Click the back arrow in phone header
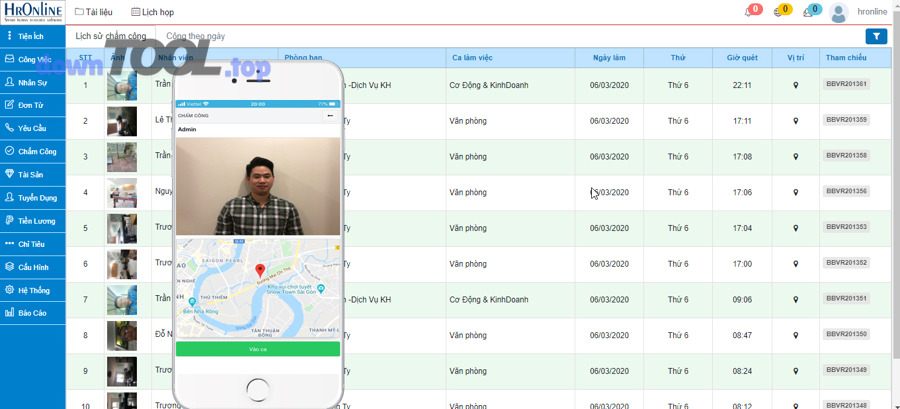The height and width of the screenshot is (409, 900). tap(330, 116)
